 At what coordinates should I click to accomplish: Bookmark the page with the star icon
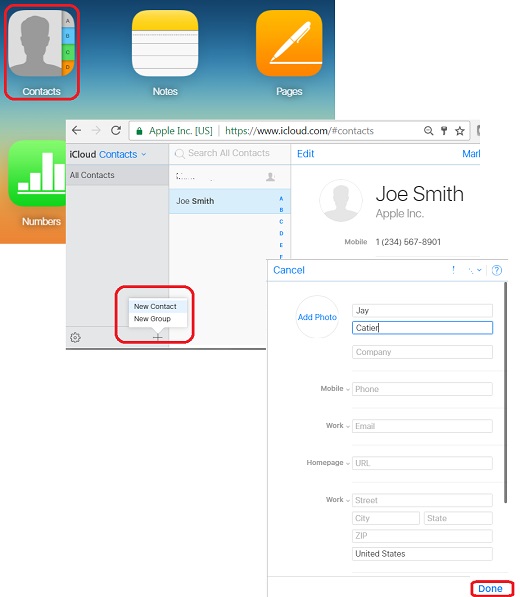tap(460, 131)
